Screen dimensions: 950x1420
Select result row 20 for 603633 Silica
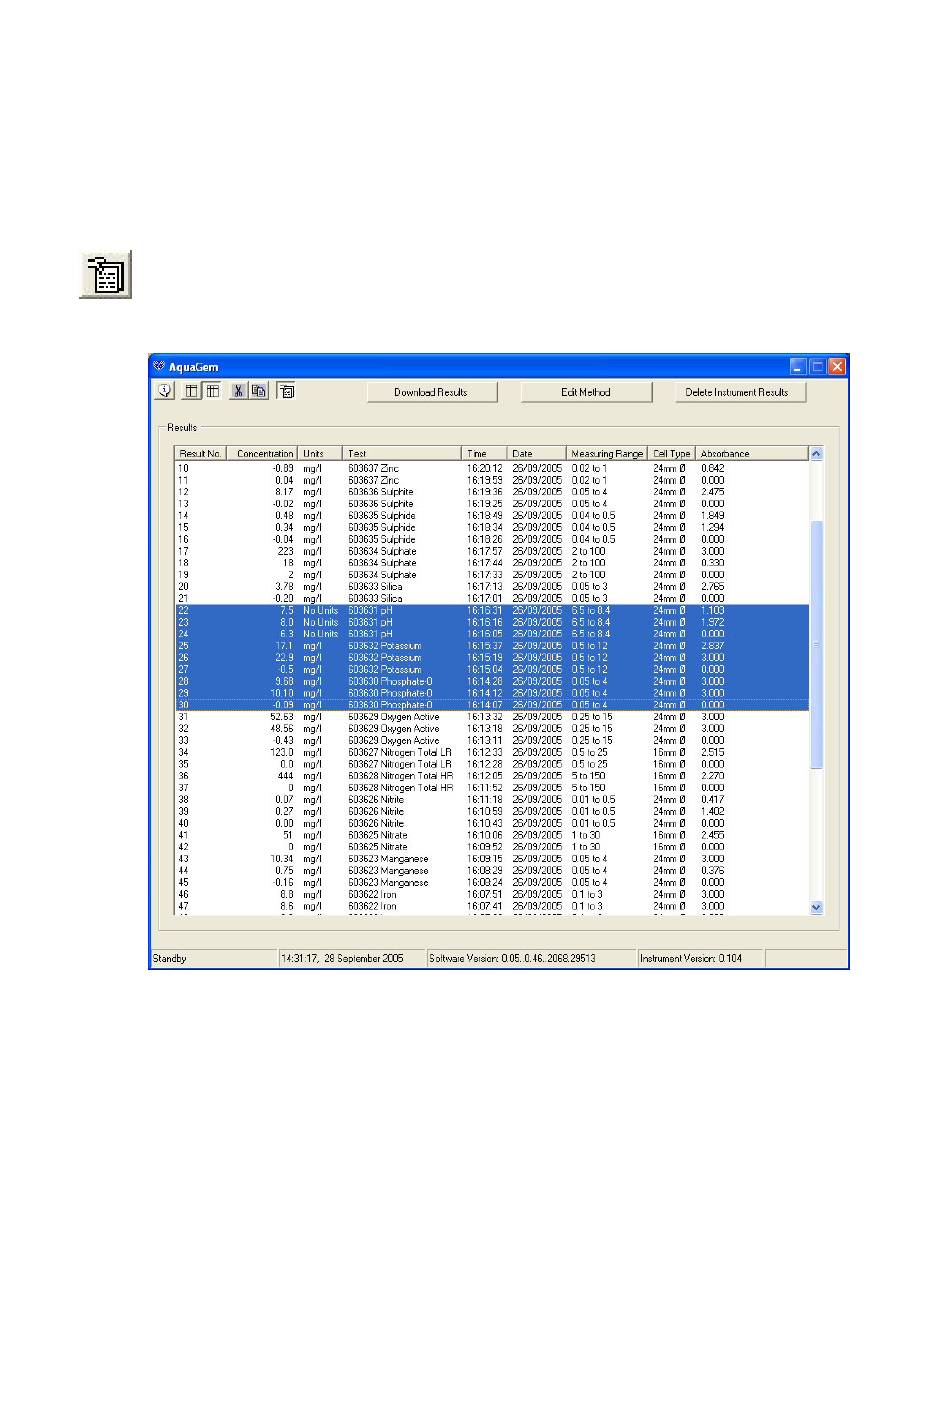click(x=491, y=586)
